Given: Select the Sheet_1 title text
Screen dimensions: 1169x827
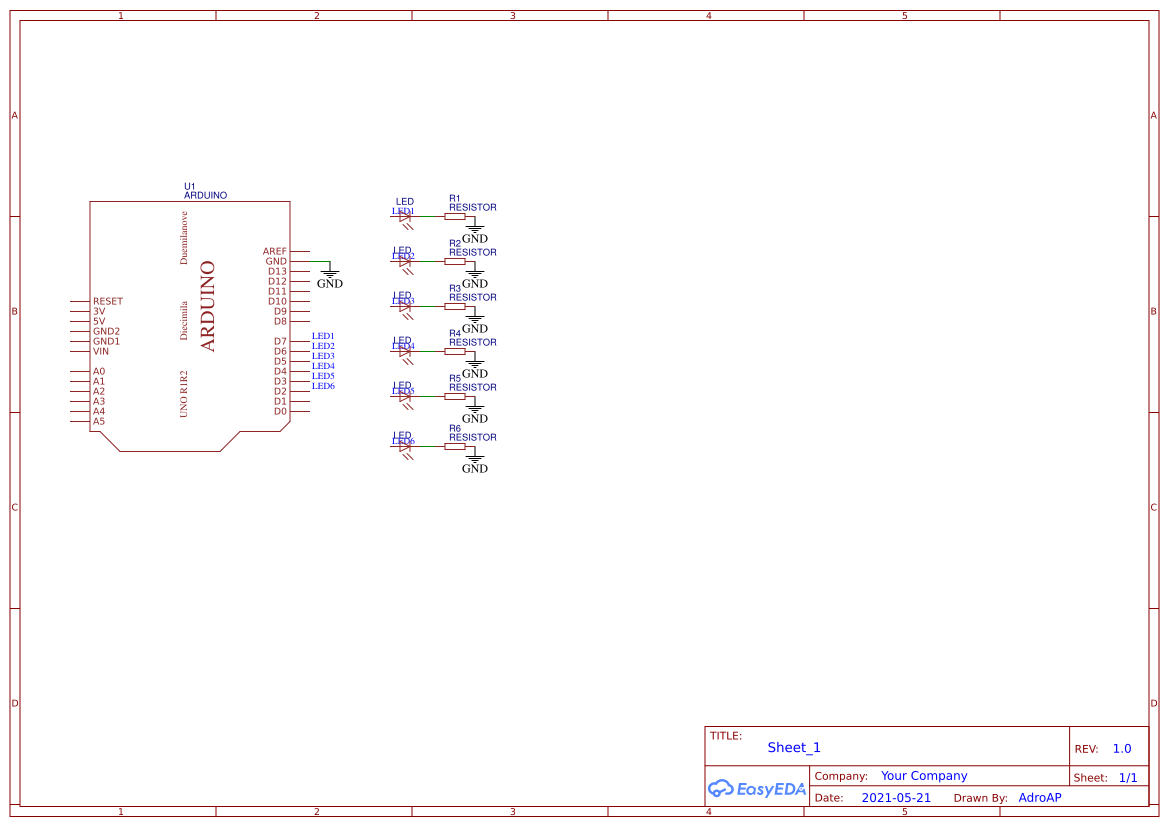Looking at the screenshot, I should tap(794, 747).
